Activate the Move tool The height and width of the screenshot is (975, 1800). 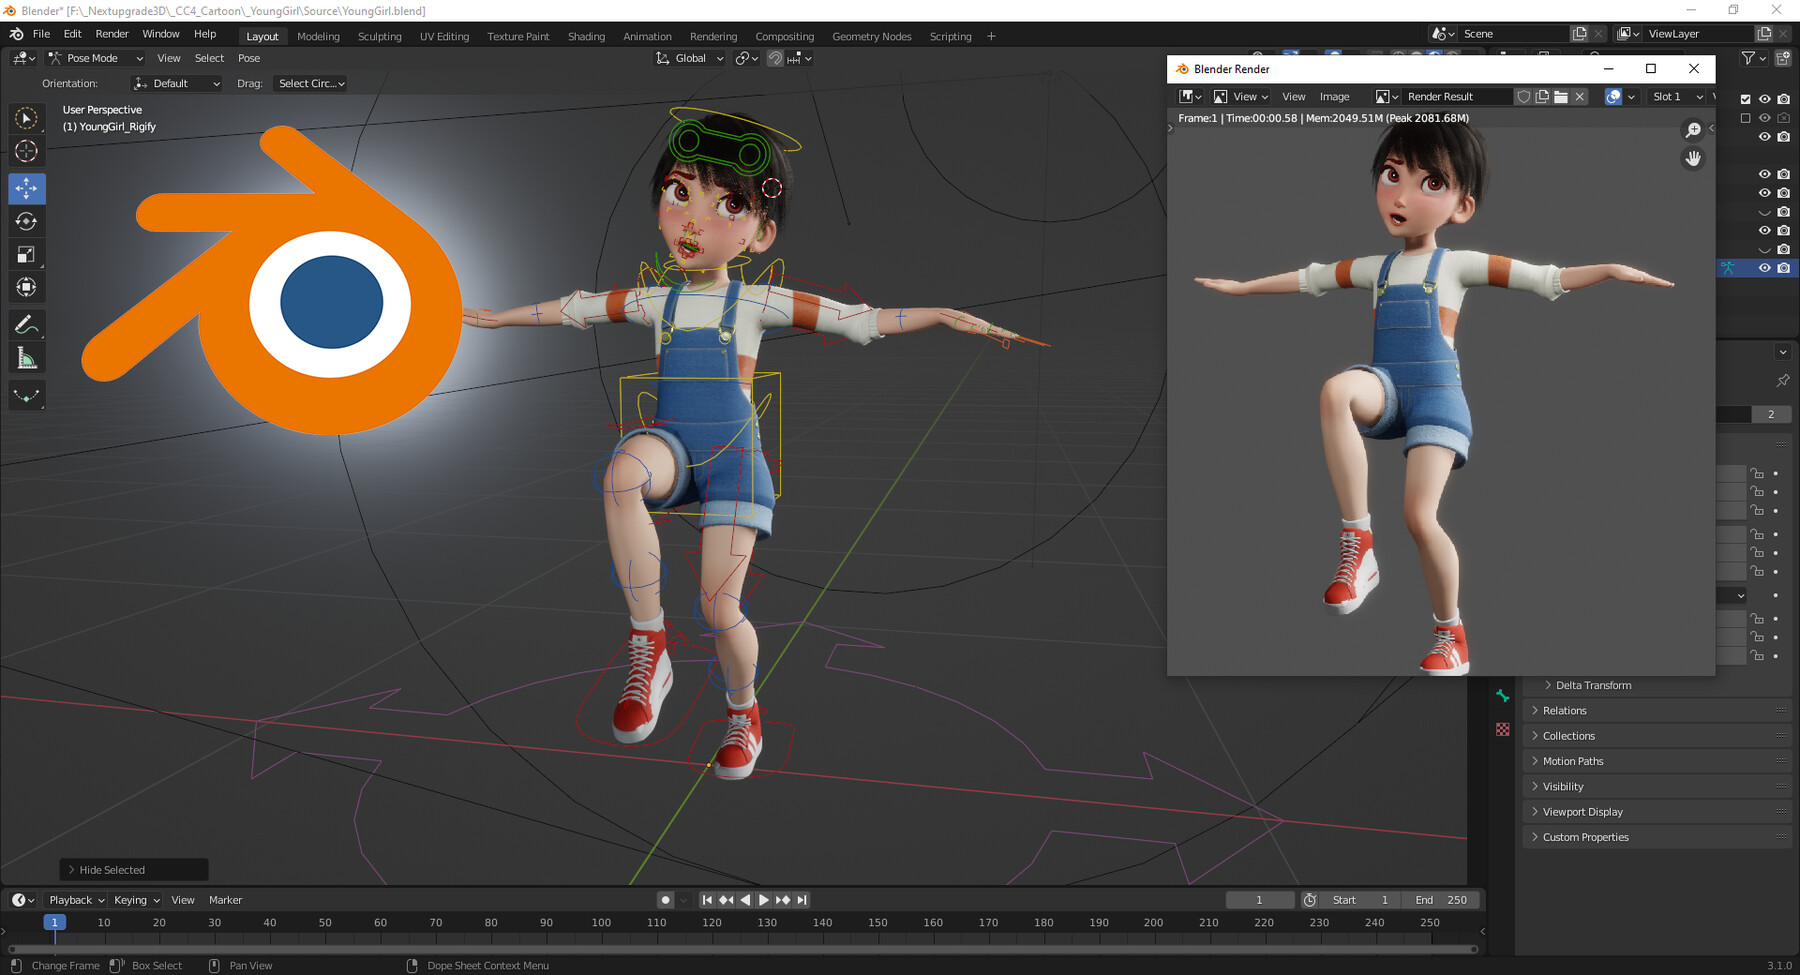27,188
